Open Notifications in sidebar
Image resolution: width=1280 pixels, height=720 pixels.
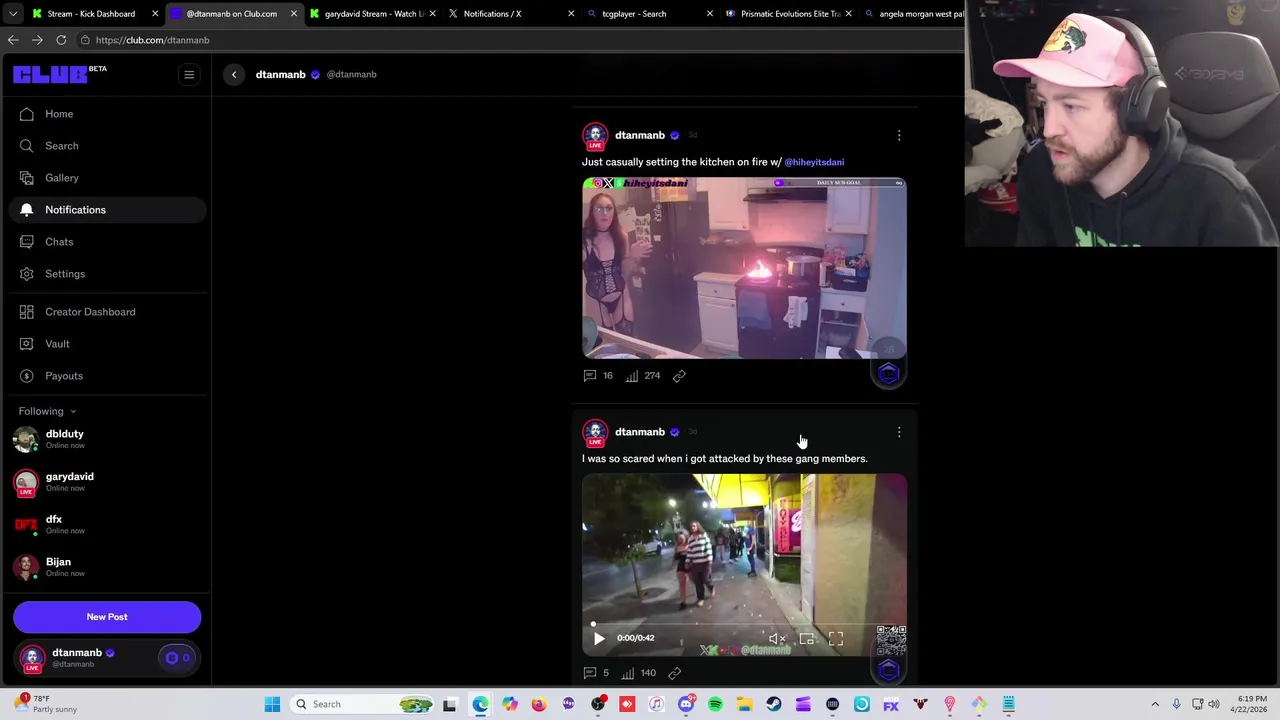coord(106,210)
